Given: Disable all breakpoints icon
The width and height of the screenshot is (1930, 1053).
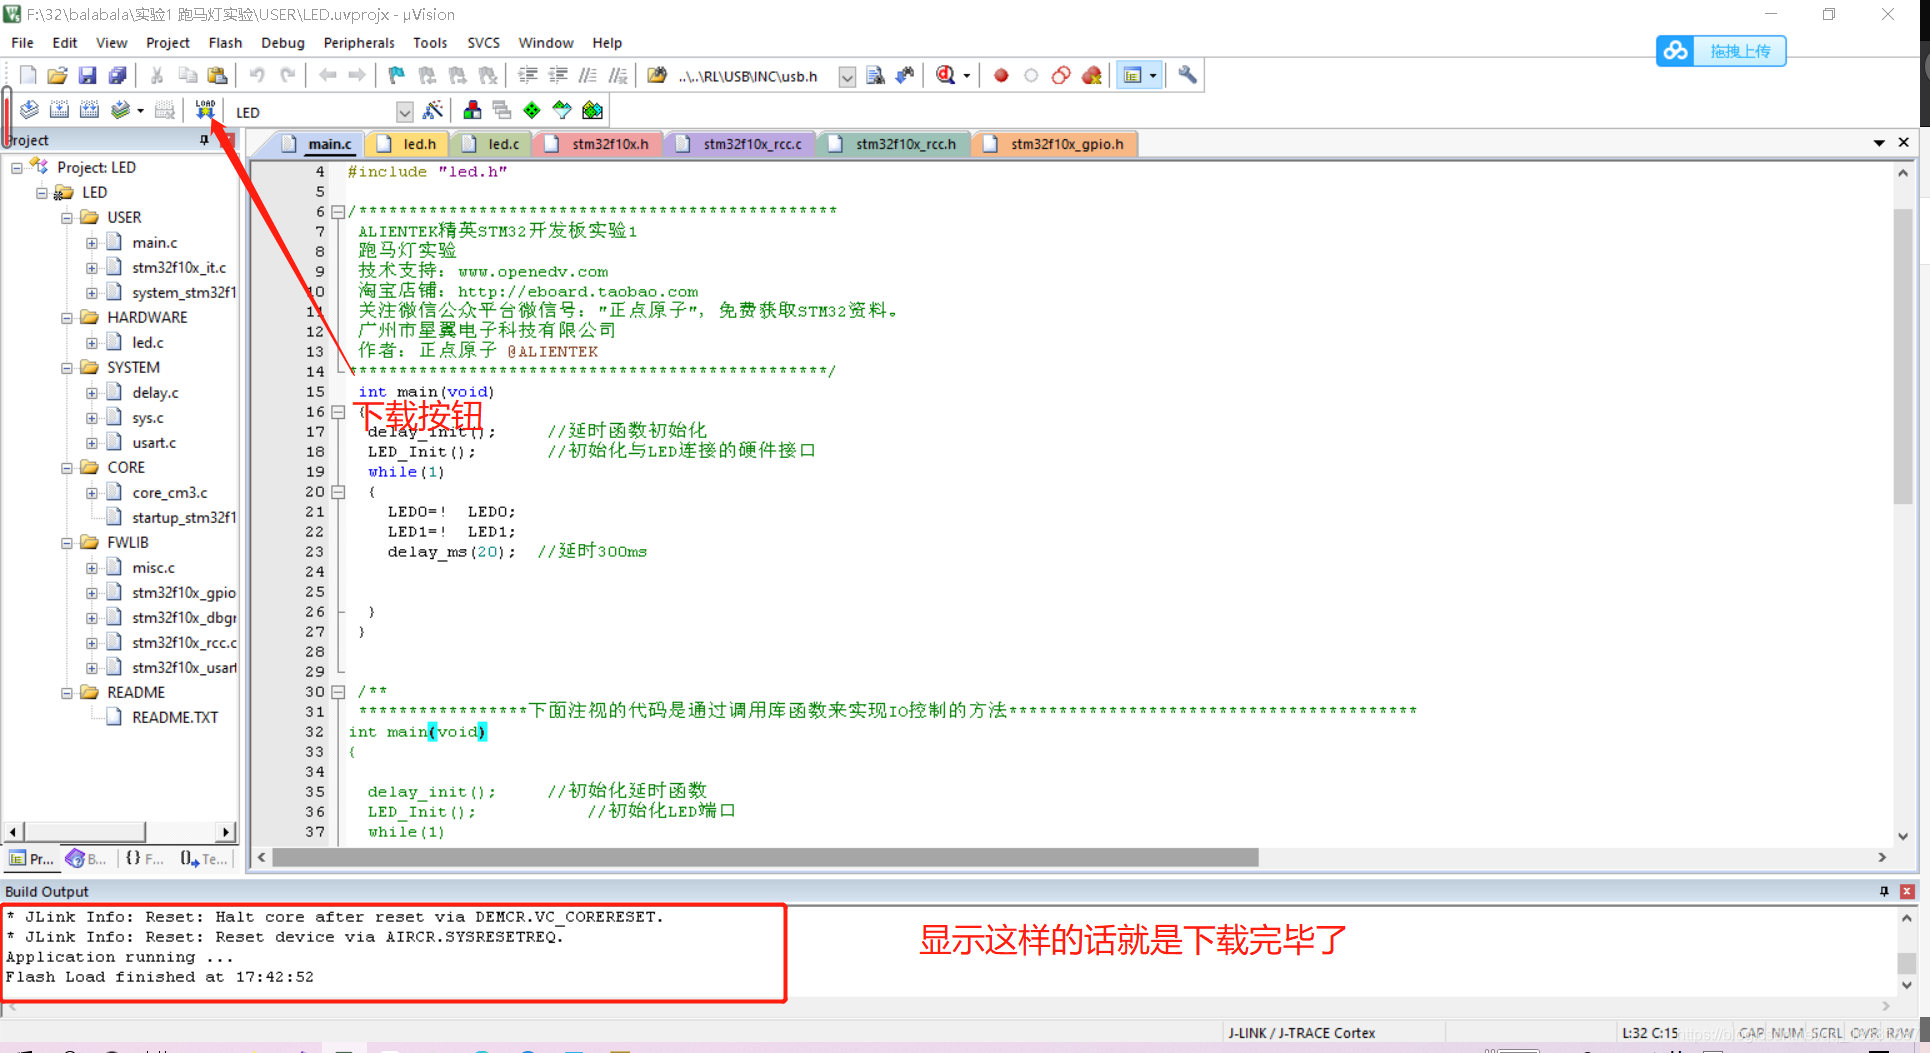Looking at the screenshot, I should 1061,75.
